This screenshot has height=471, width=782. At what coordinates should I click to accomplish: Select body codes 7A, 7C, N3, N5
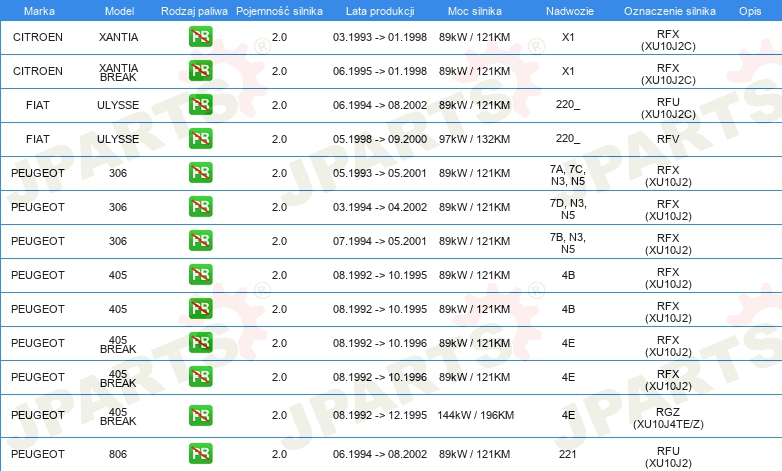tap(568, 175)
